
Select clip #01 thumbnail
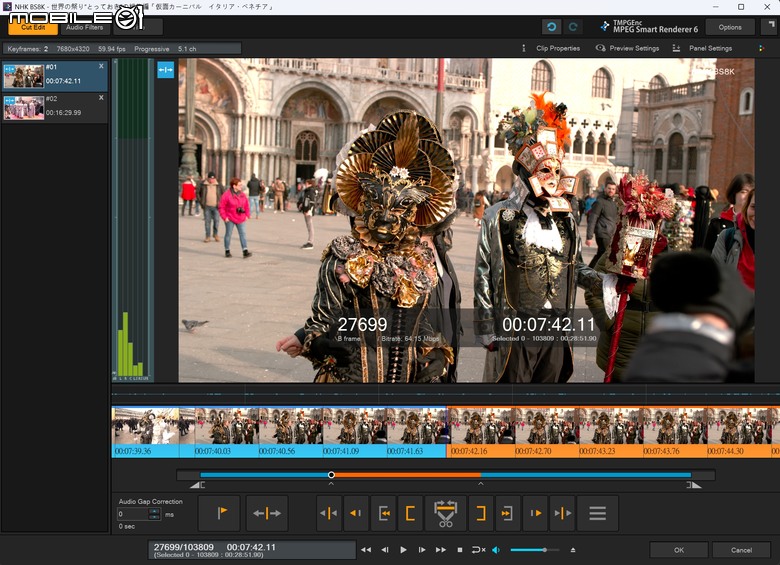click(23, 76)
